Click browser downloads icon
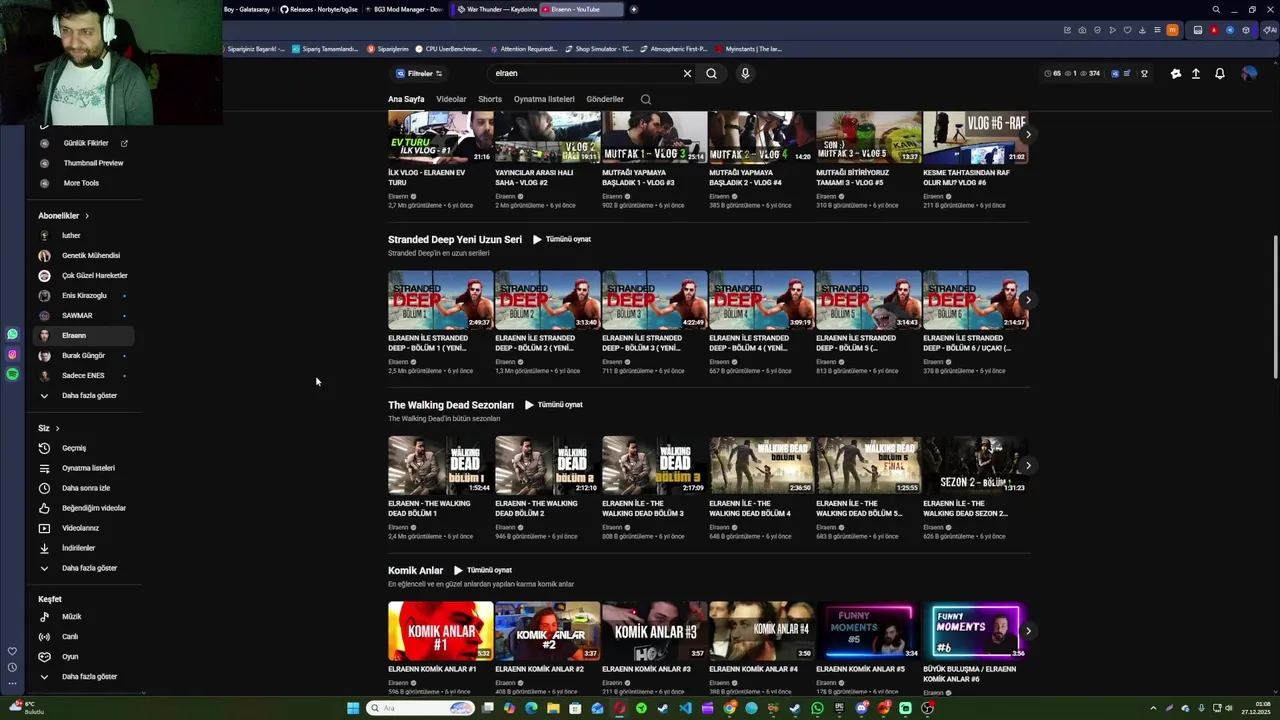 1142,30
